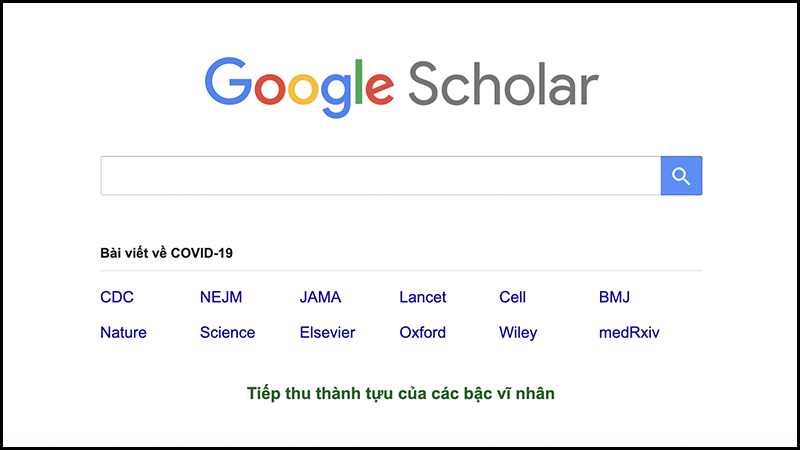800x450 pixels.
Task: Open the NEJM articles link
Action: click(221, 297)
